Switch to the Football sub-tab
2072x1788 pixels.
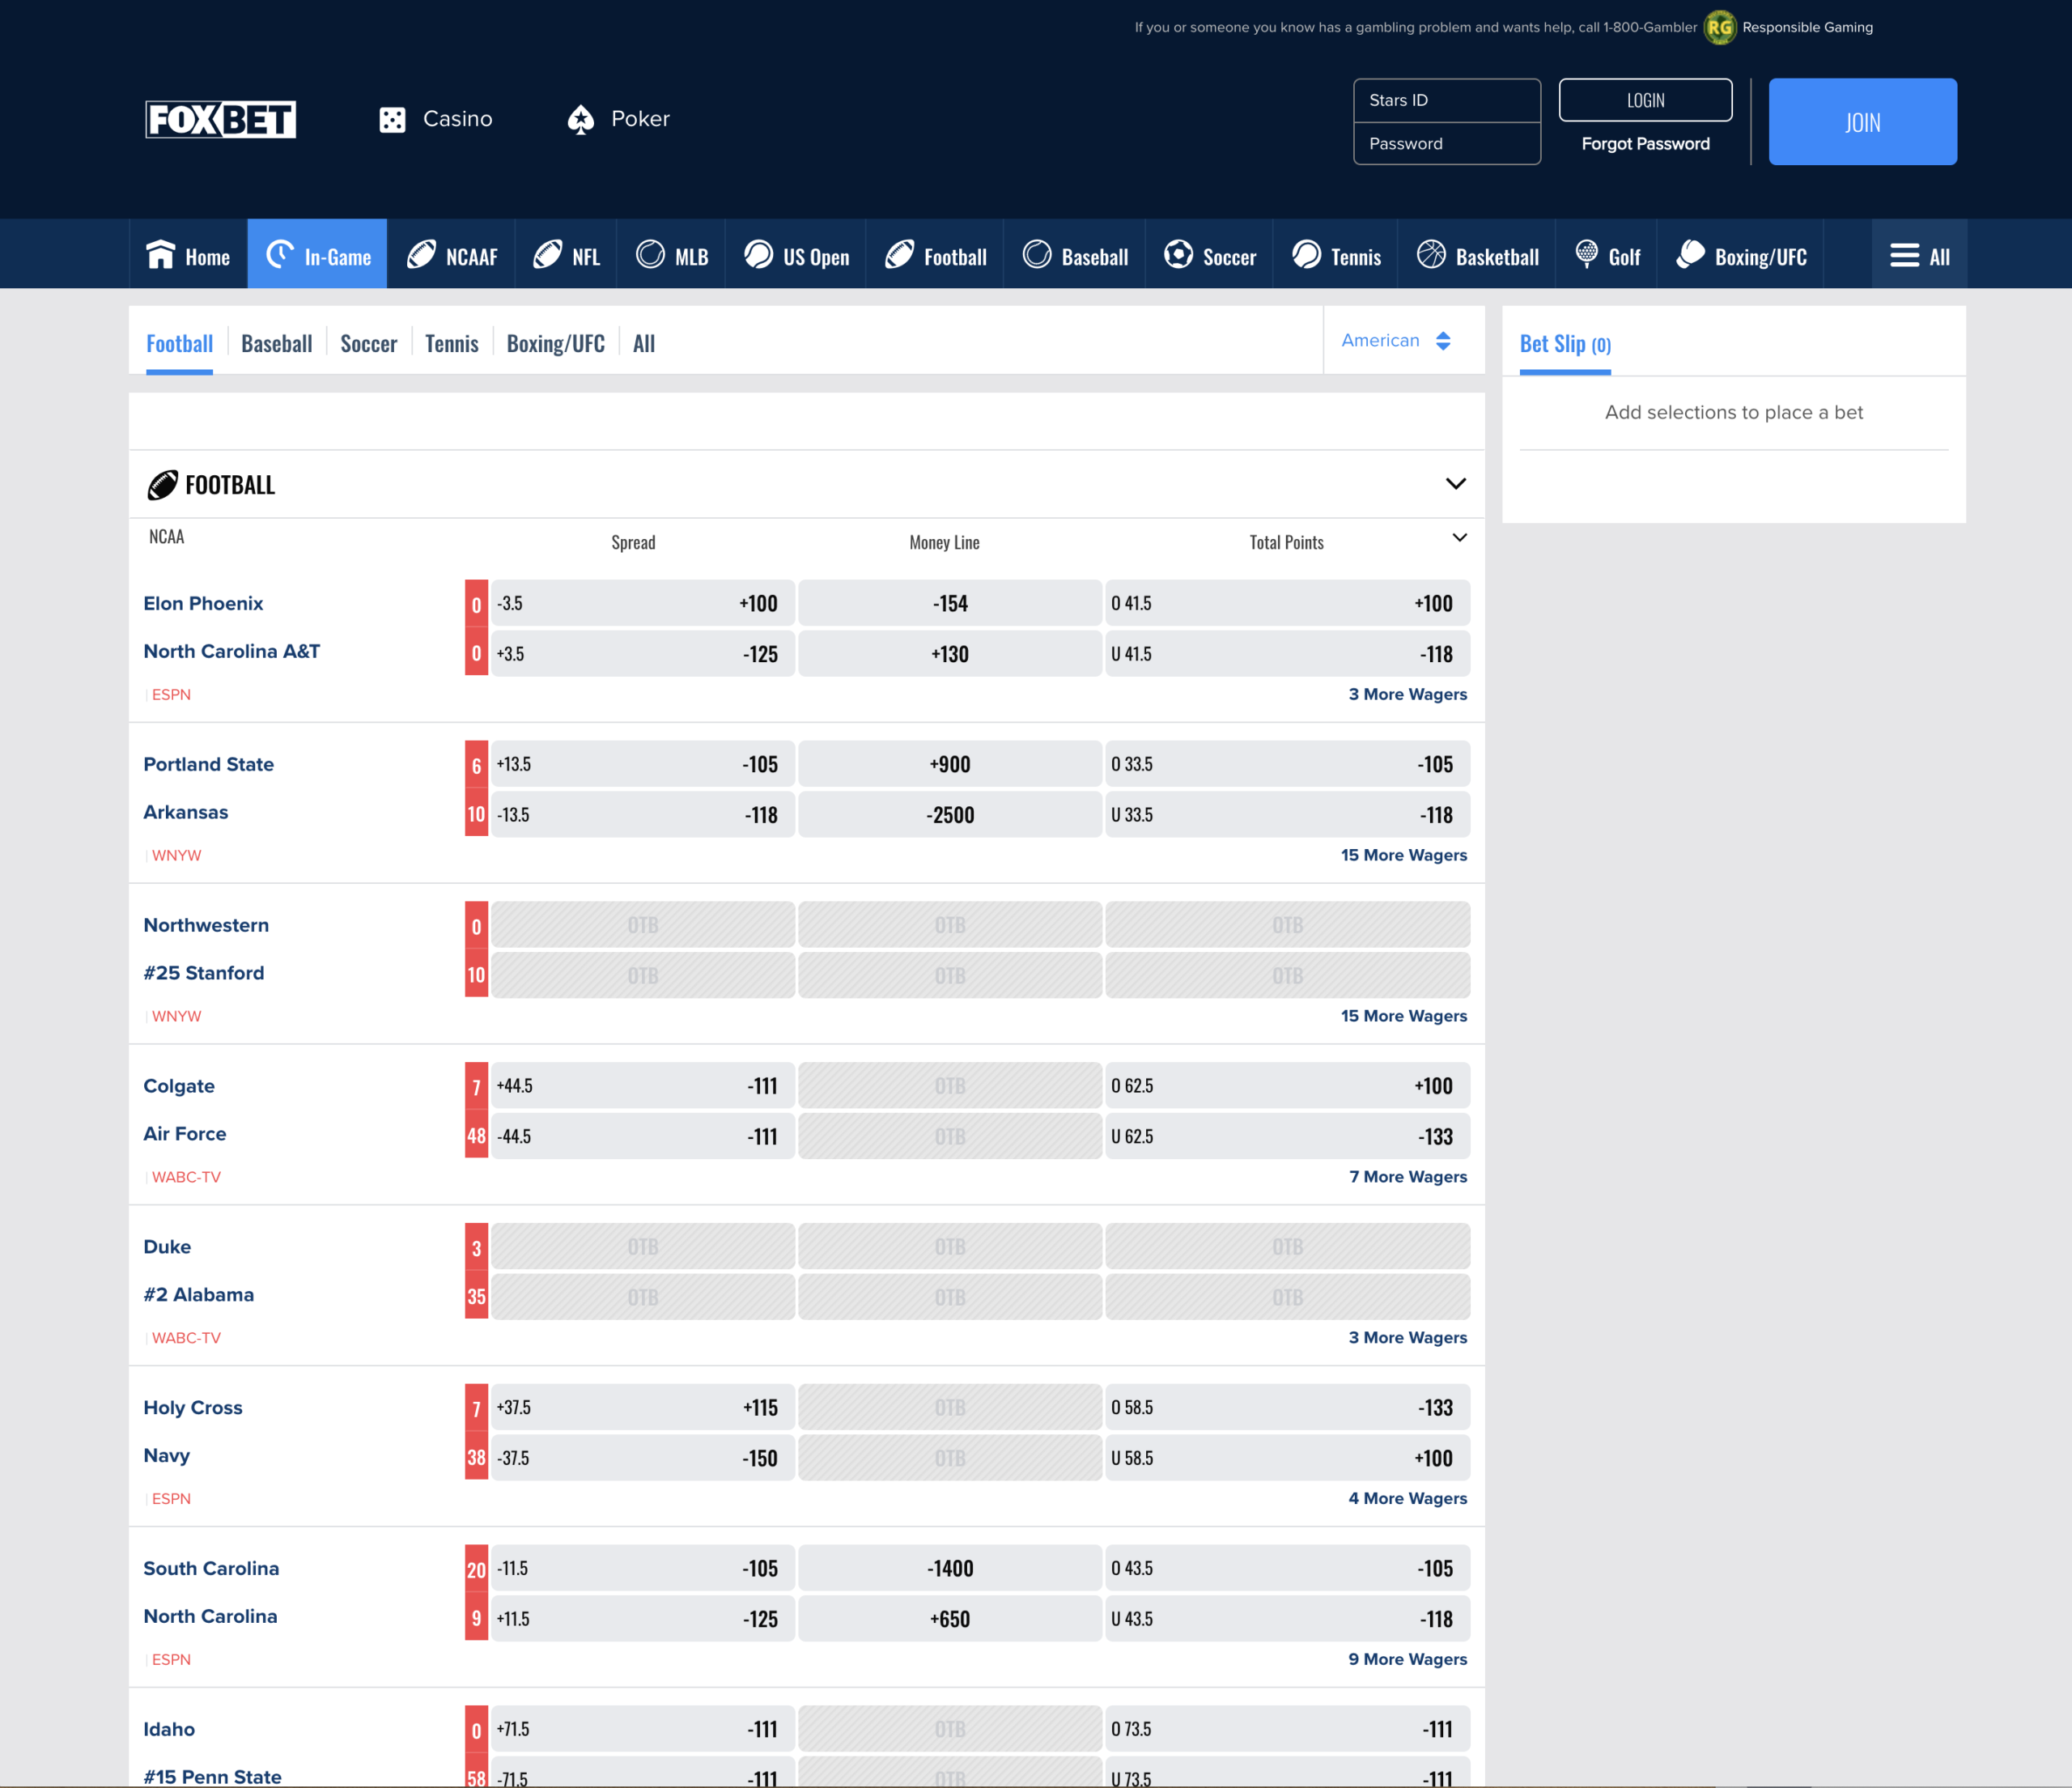point(179,344)
